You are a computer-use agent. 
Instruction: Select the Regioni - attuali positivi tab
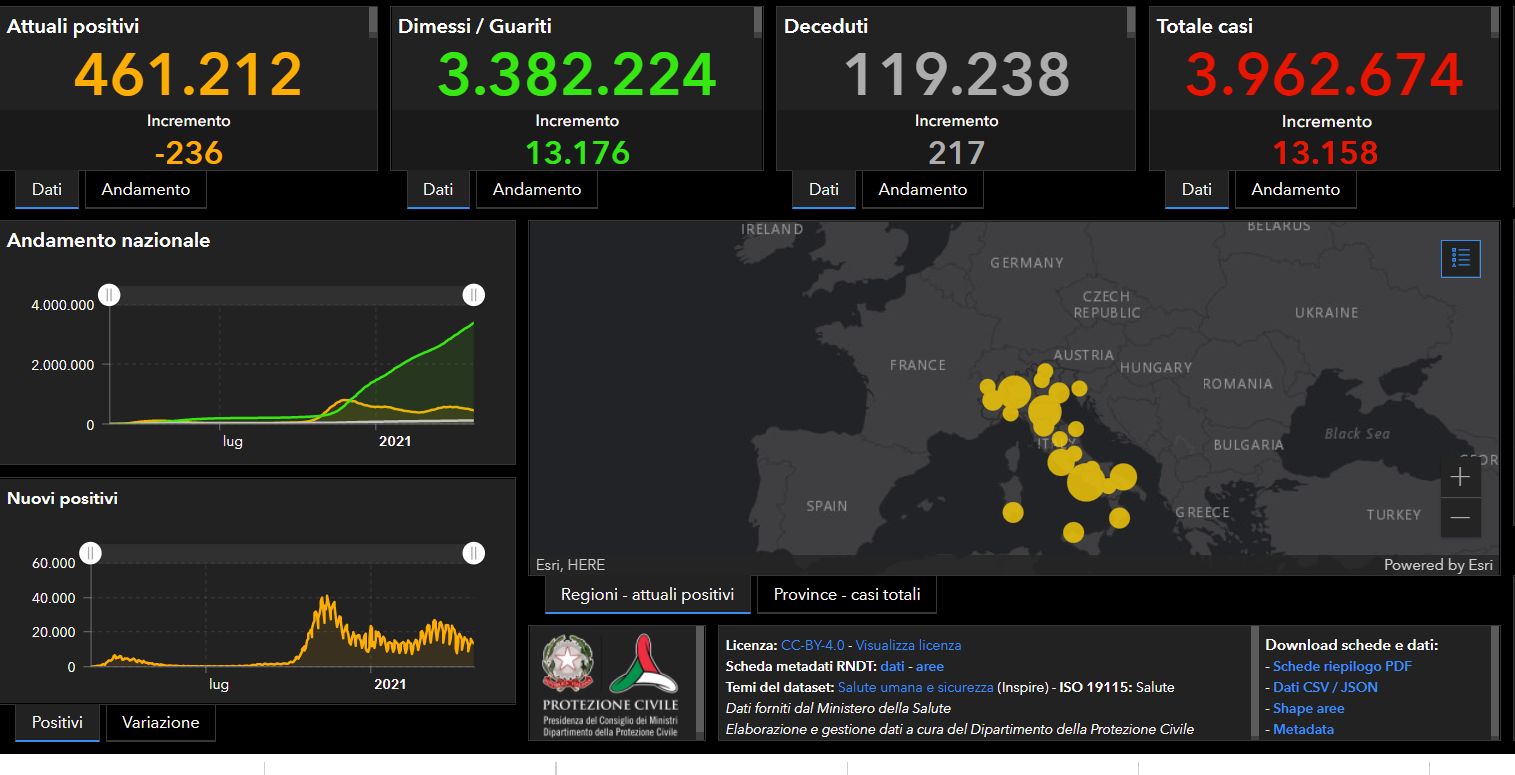point(647,594)
